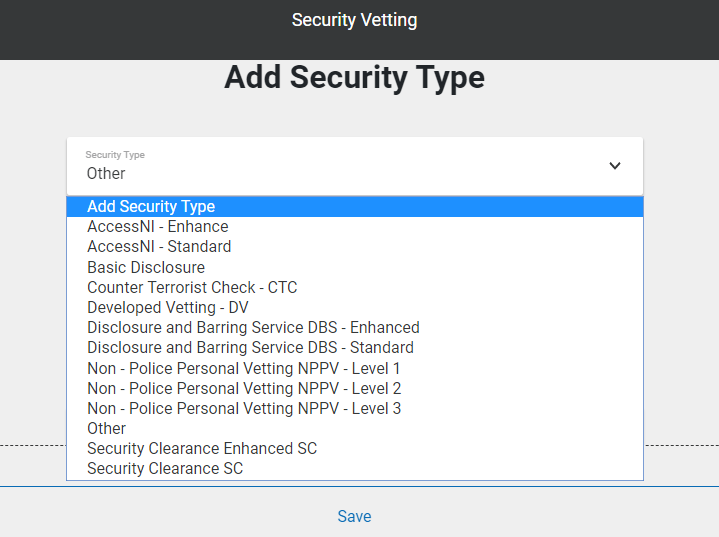Screen dimensions: 719x537
Task: Click the Add Security Type page heading
Action: (354, 78)
